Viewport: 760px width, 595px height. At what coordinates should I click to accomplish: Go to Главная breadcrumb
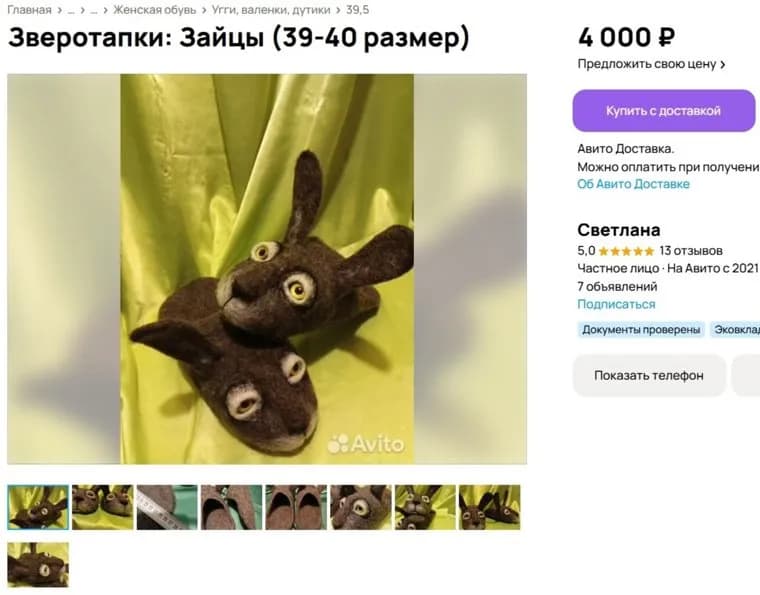coord(29,10)
